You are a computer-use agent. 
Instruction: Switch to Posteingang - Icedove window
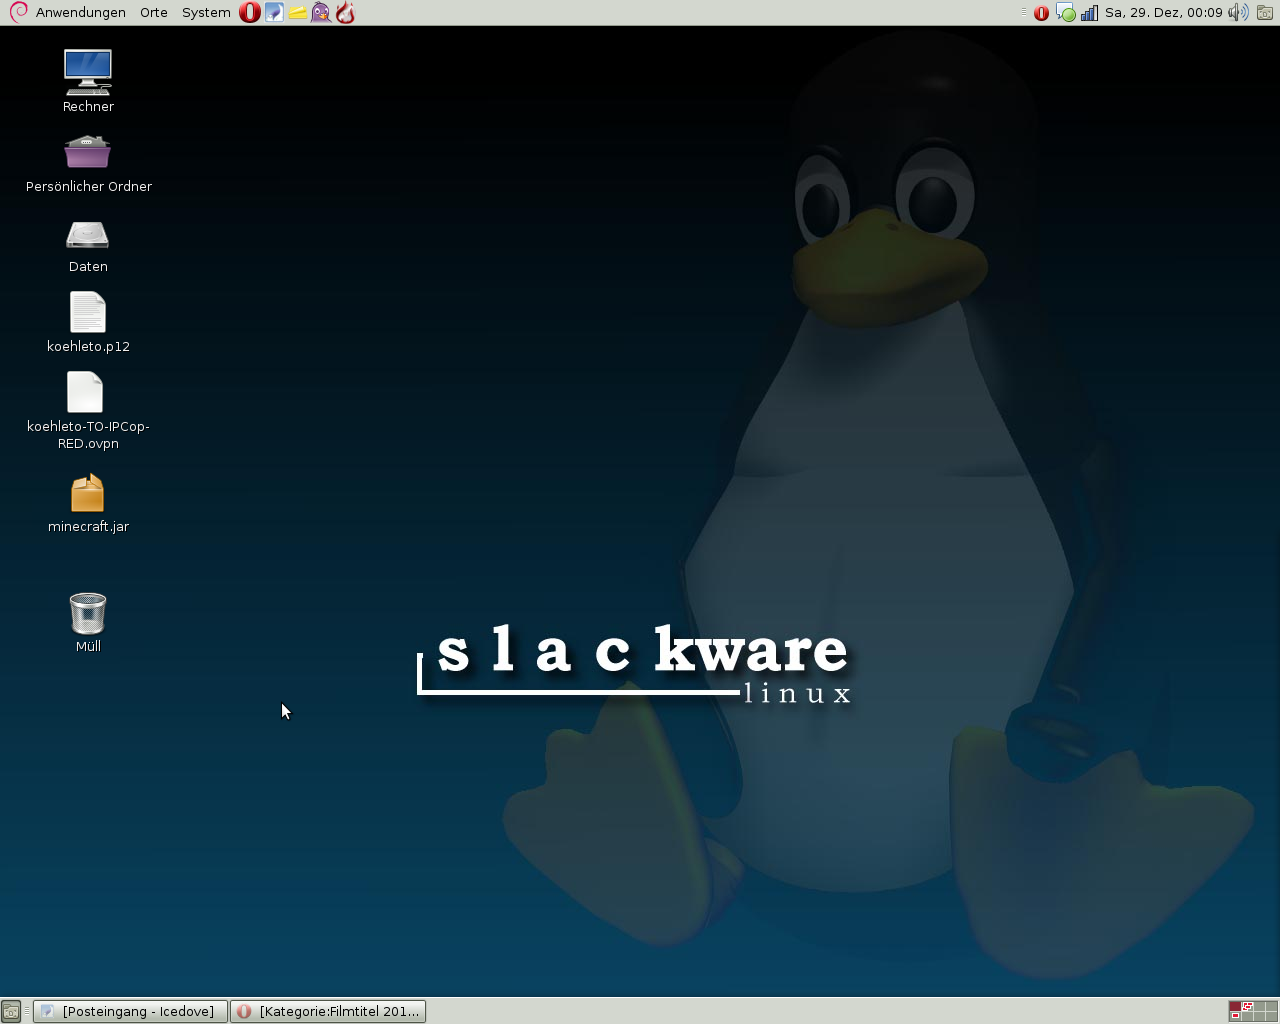[130, 1011]
